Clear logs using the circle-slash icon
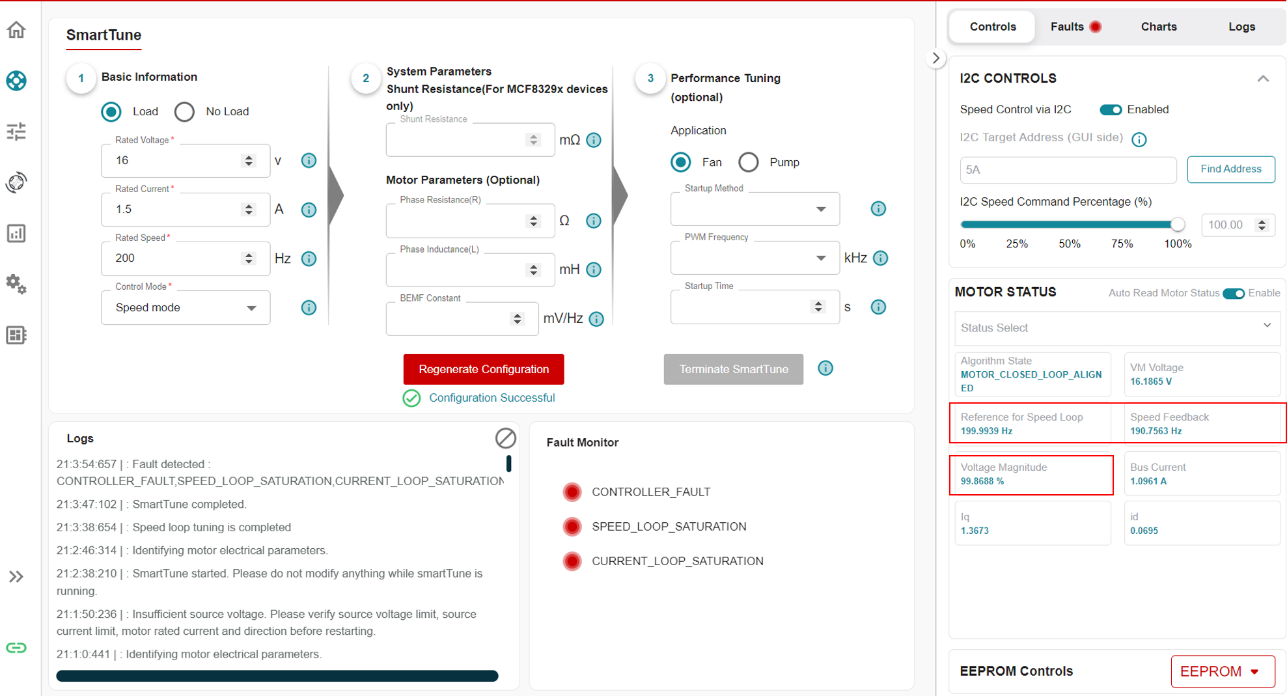Viewport: 1287px width, 696px height. pos(505,438)
